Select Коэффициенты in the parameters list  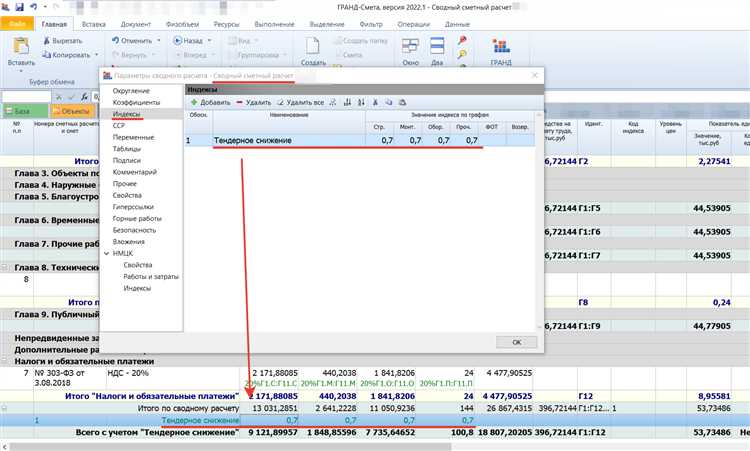point(135,103)
